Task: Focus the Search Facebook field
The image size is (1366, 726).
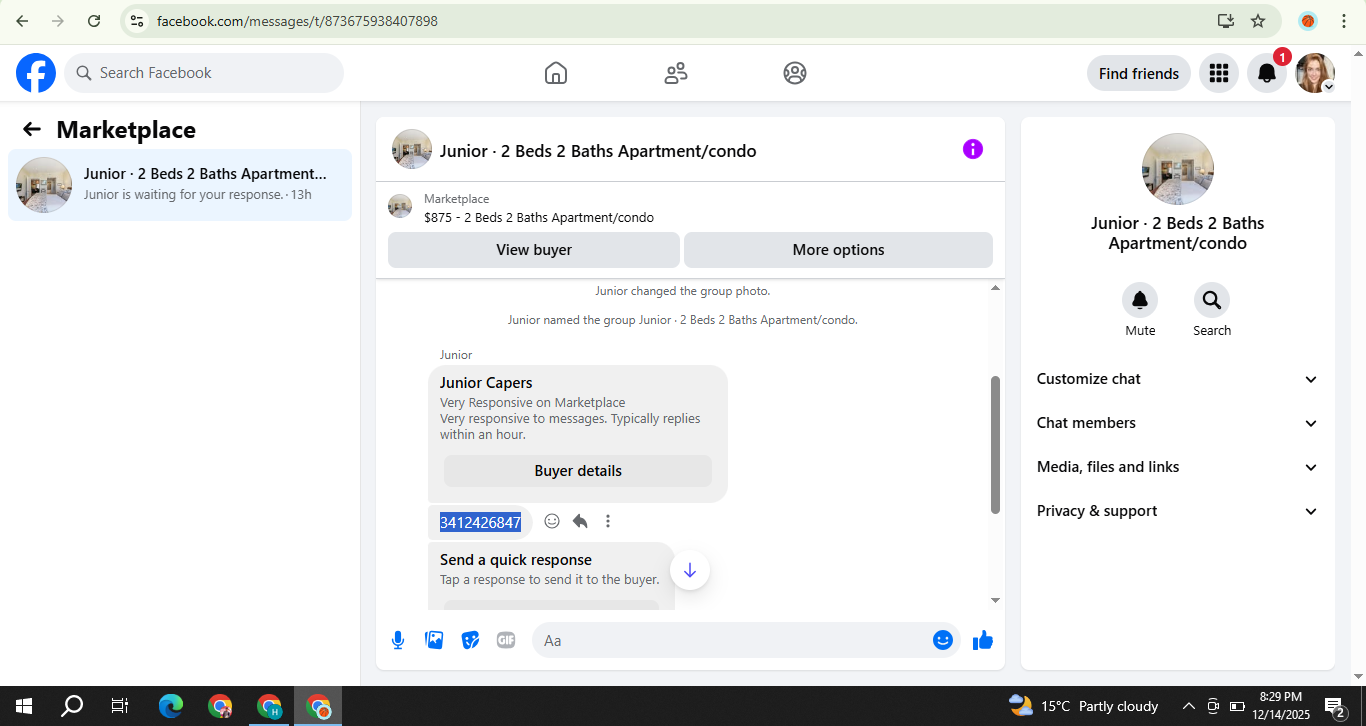Action: coord(204,73)
